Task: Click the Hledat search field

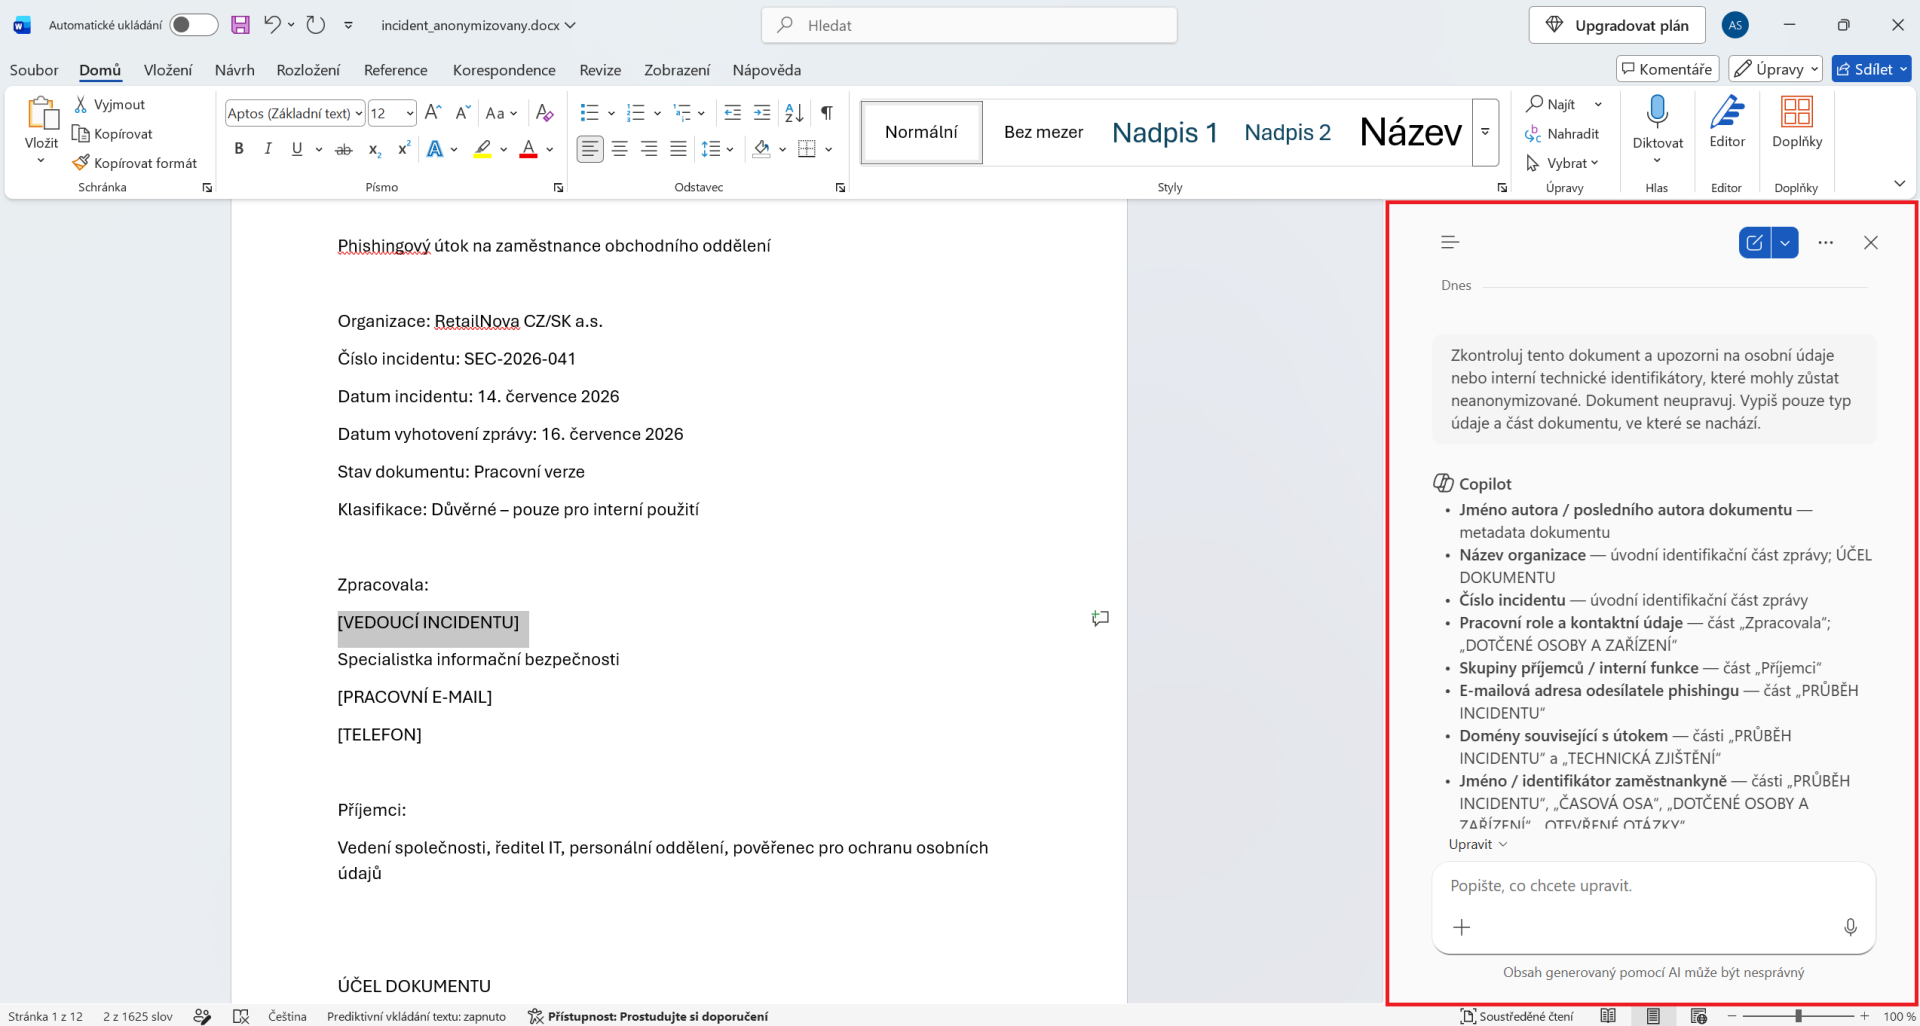Action: (x=969, y=25)
